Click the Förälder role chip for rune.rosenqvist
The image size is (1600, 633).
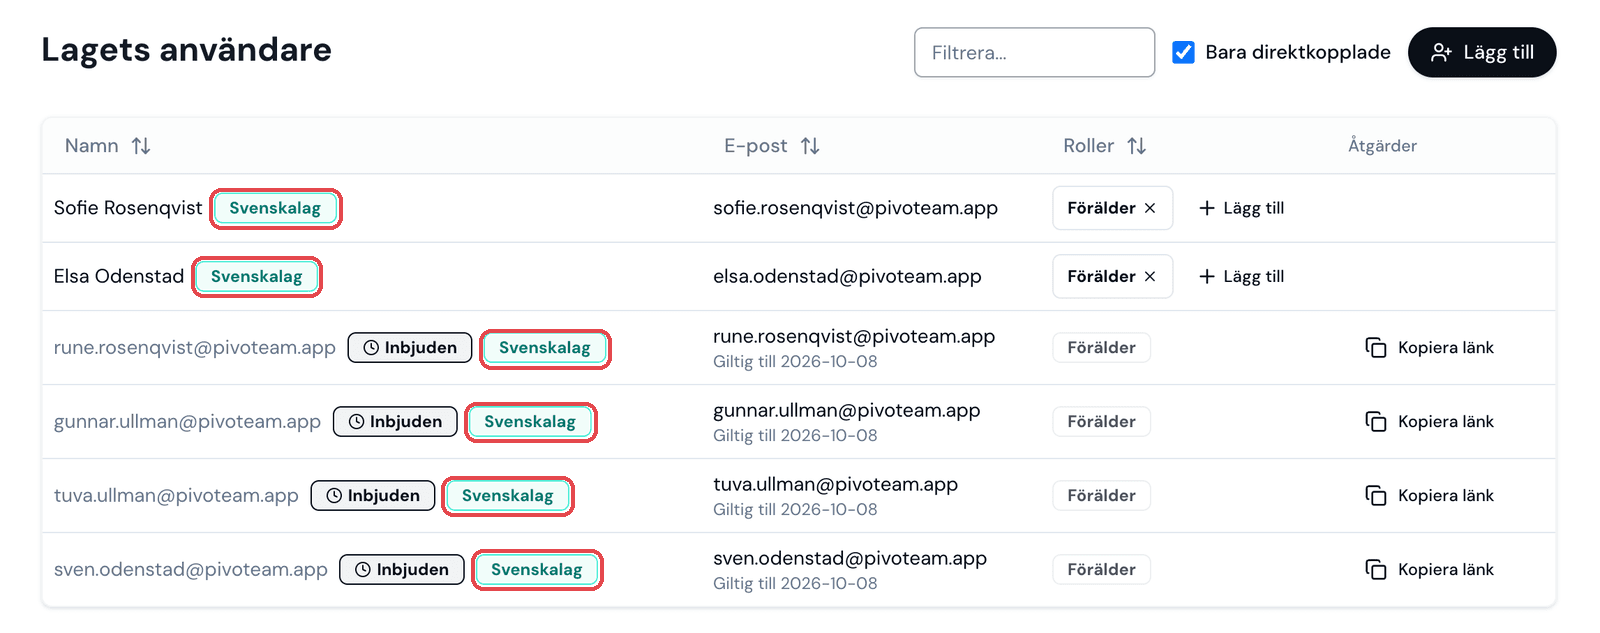coord(1101,348)
